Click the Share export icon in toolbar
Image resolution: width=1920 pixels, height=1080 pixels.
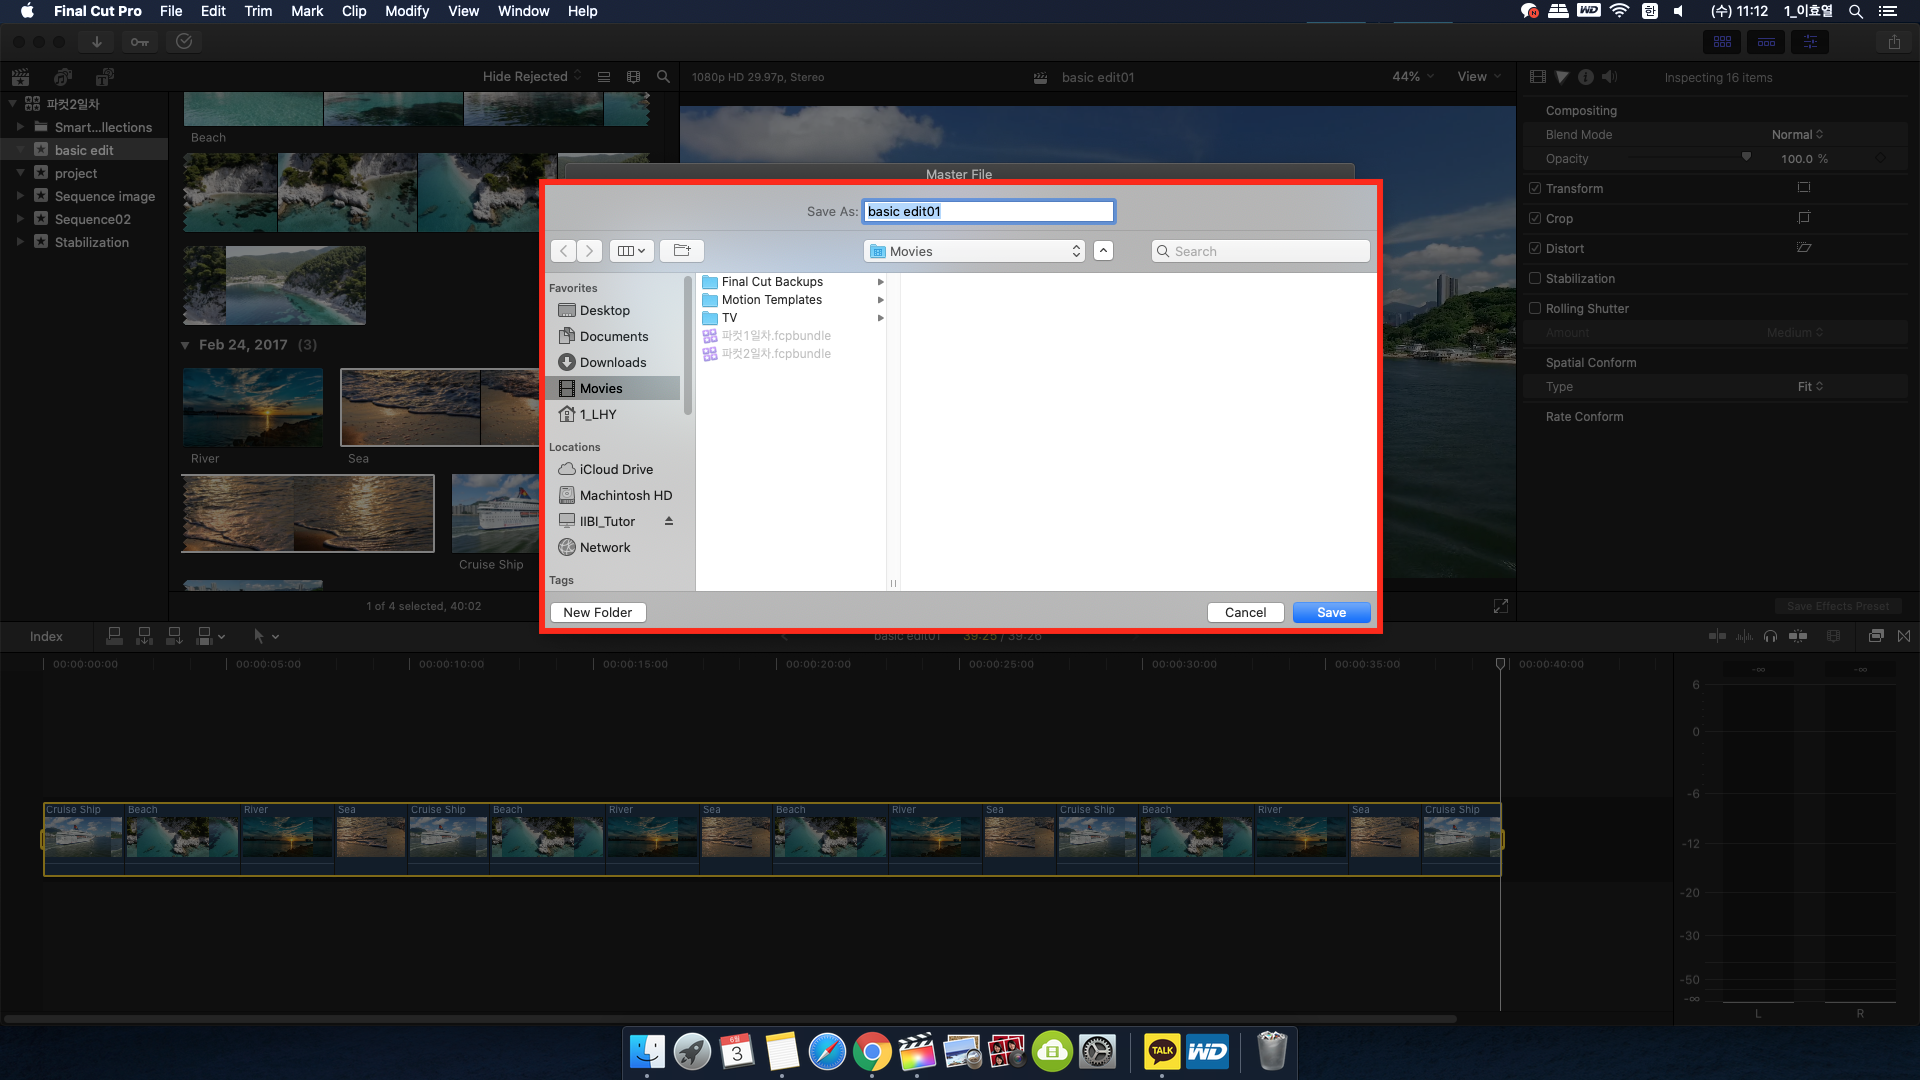1894,42
